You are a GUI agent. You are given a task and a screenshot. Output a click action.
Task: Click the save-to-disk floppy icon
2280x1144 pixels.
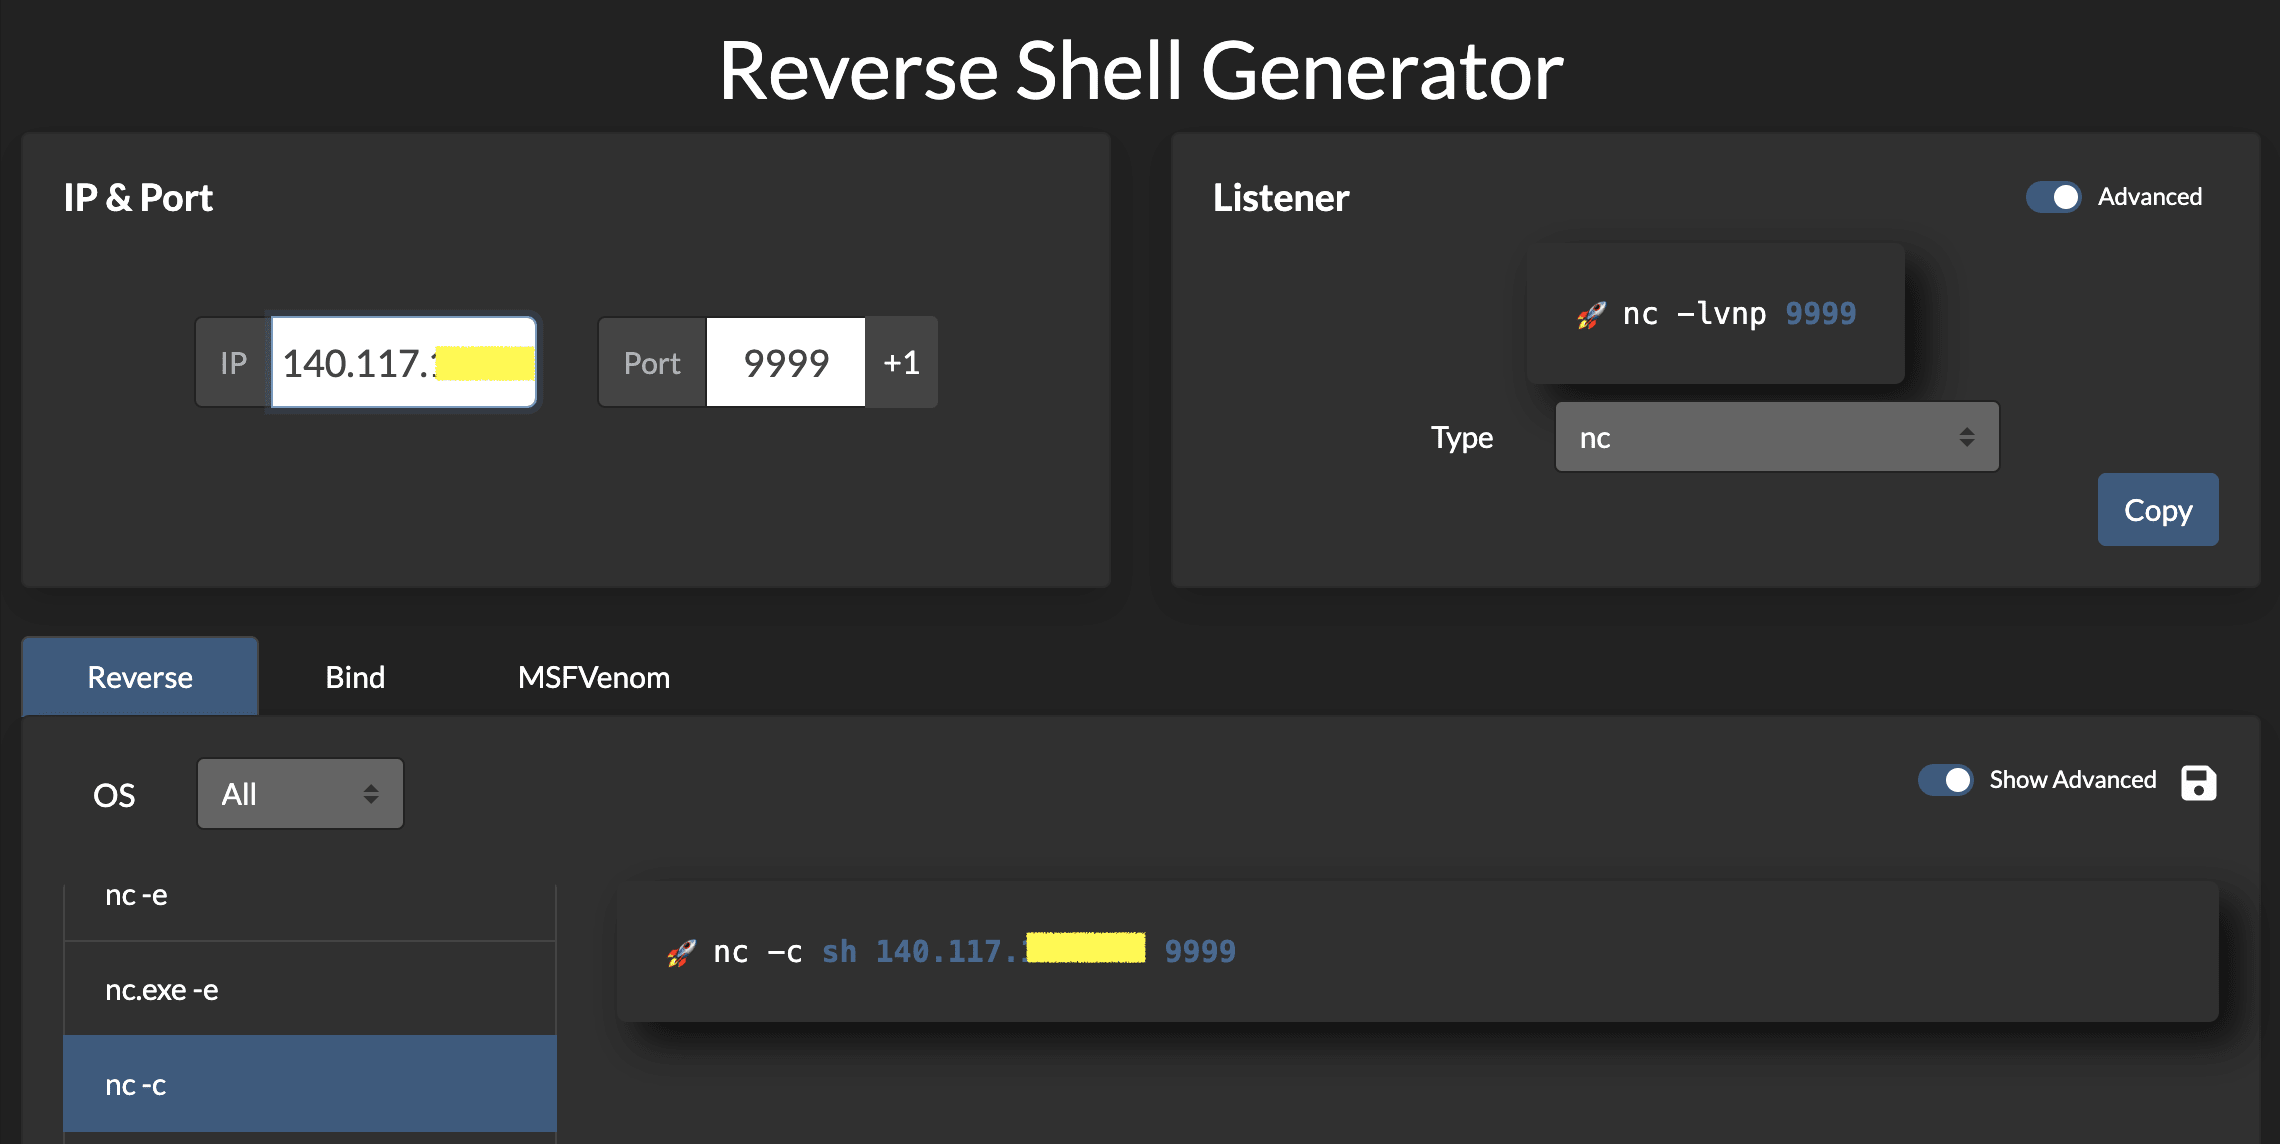[2197, 783]
